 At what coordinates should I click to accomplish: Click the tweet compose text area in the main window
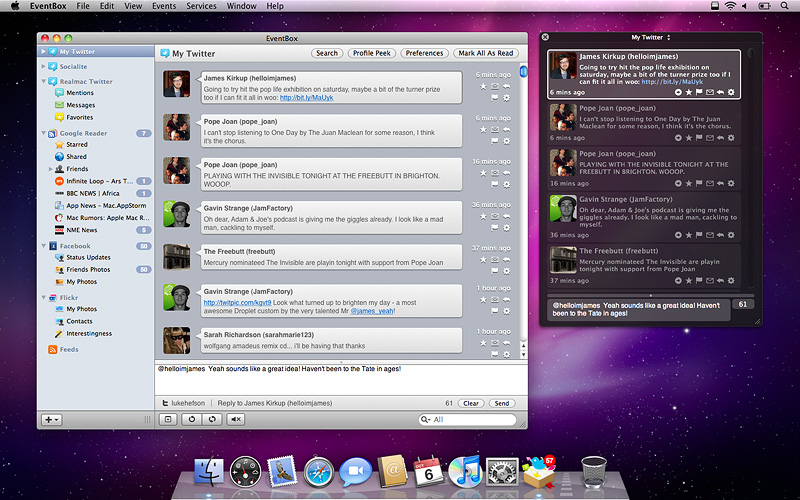341,380
